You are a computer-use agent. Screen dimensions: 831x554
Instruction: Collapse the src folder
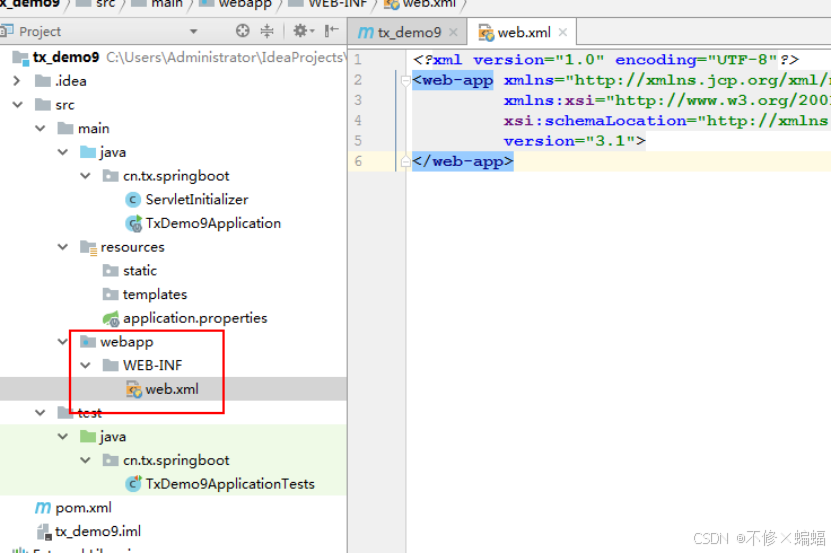(x=17, y=105)
